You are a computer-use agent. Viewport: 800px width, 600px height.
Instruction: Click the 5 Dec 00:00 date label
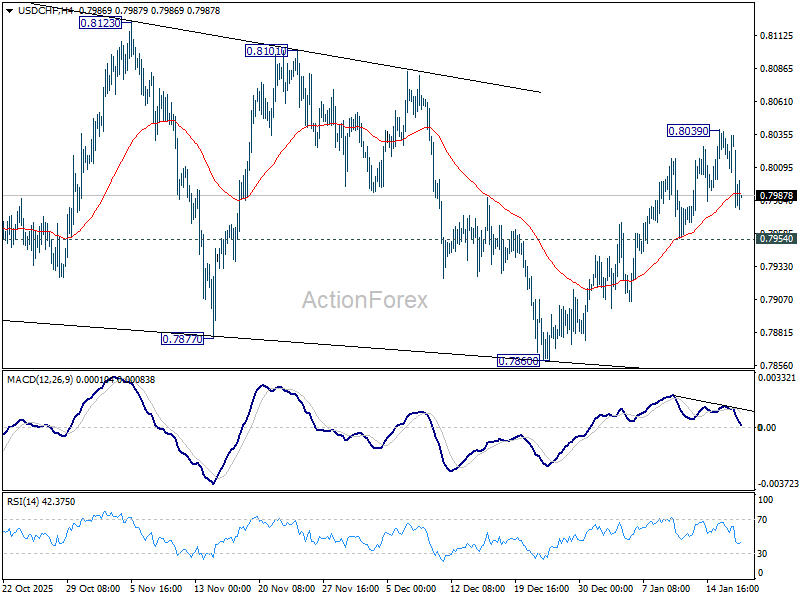coord(411,588)
